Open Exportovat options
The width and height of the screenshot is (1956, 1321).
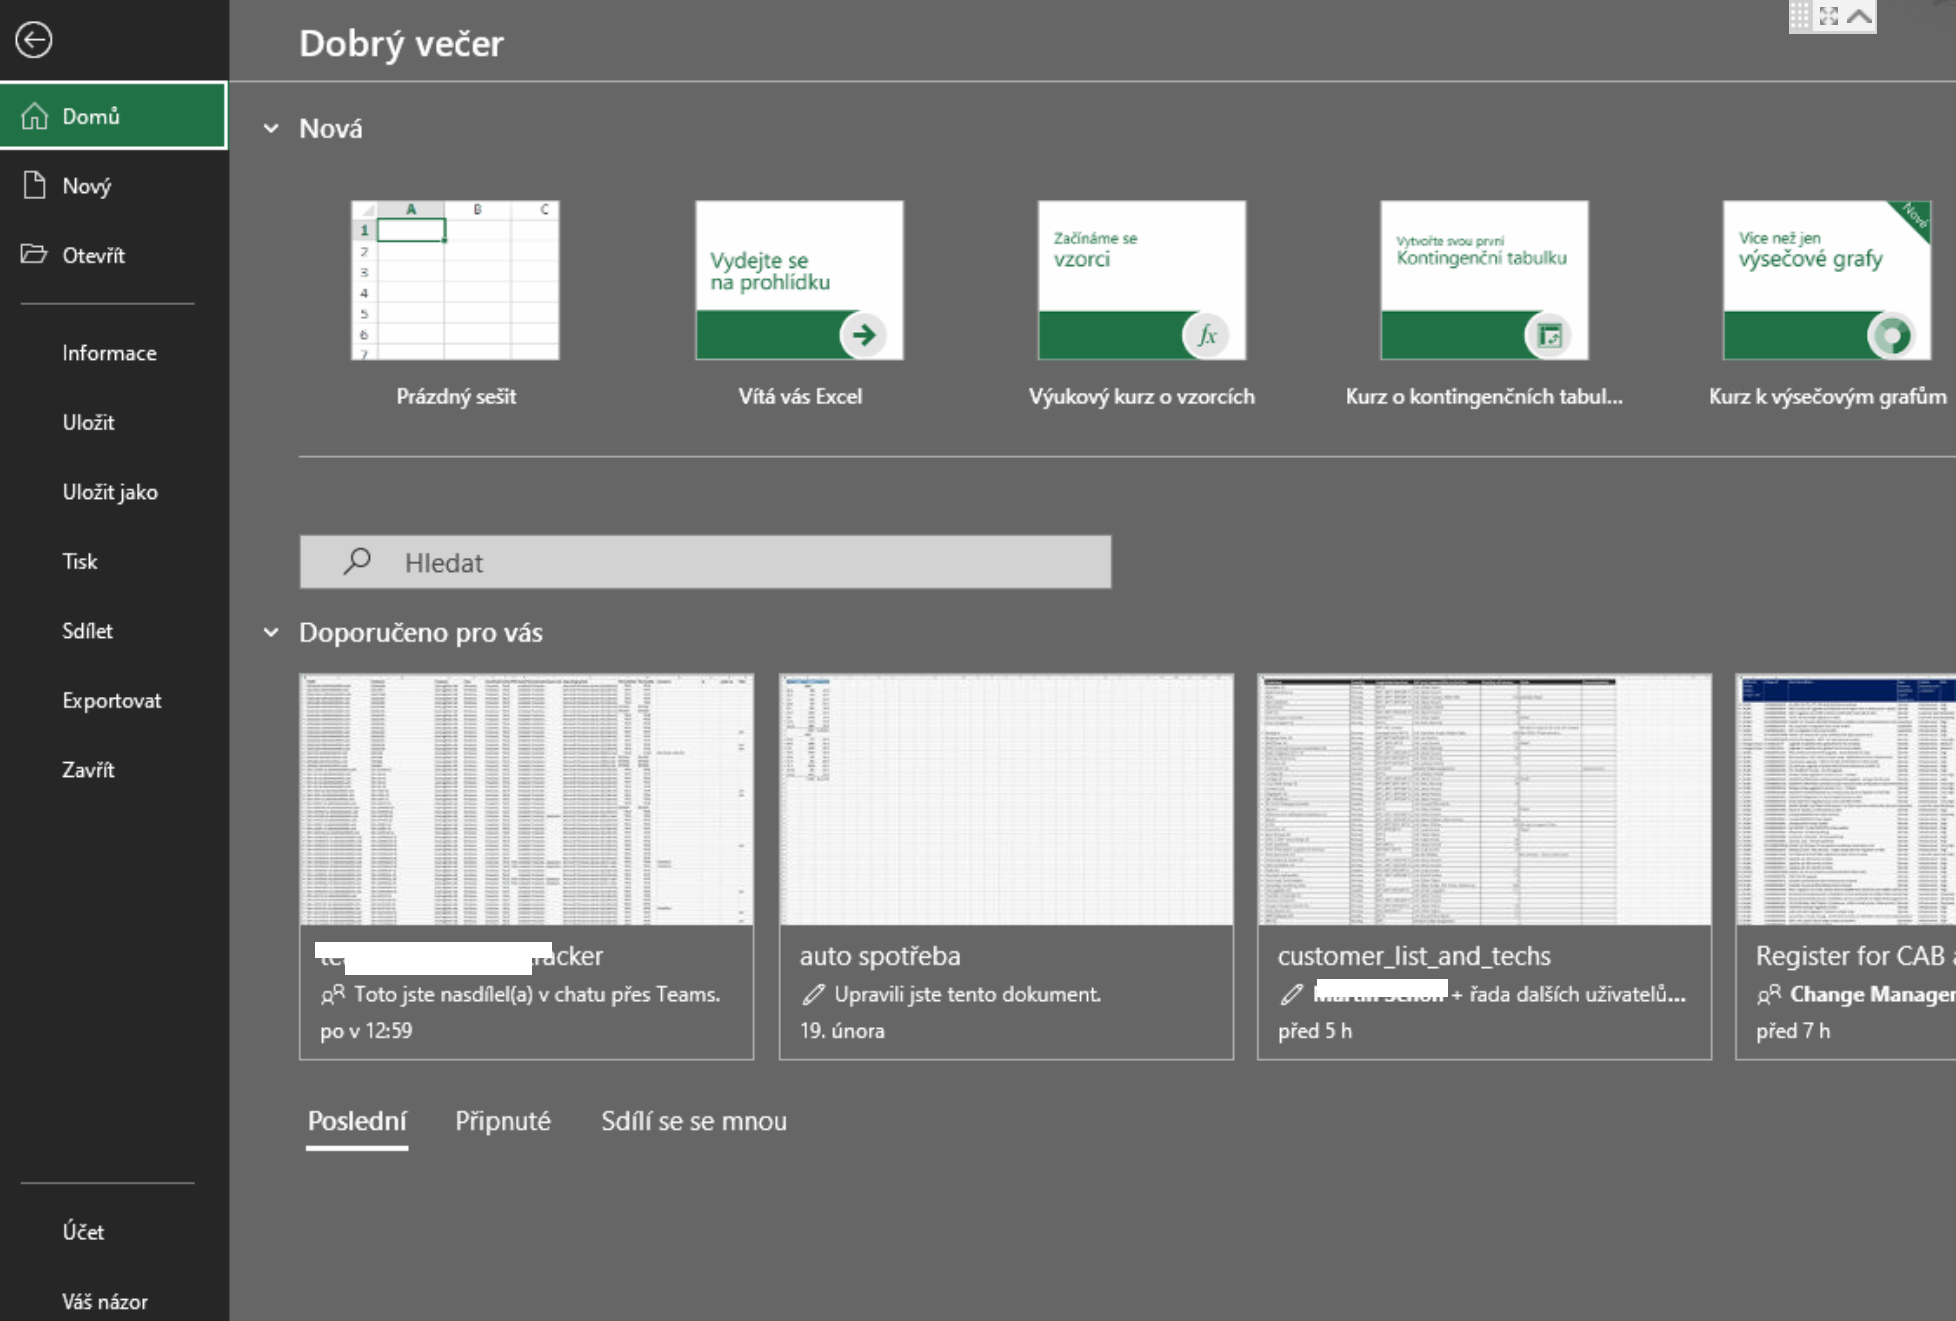114,700
